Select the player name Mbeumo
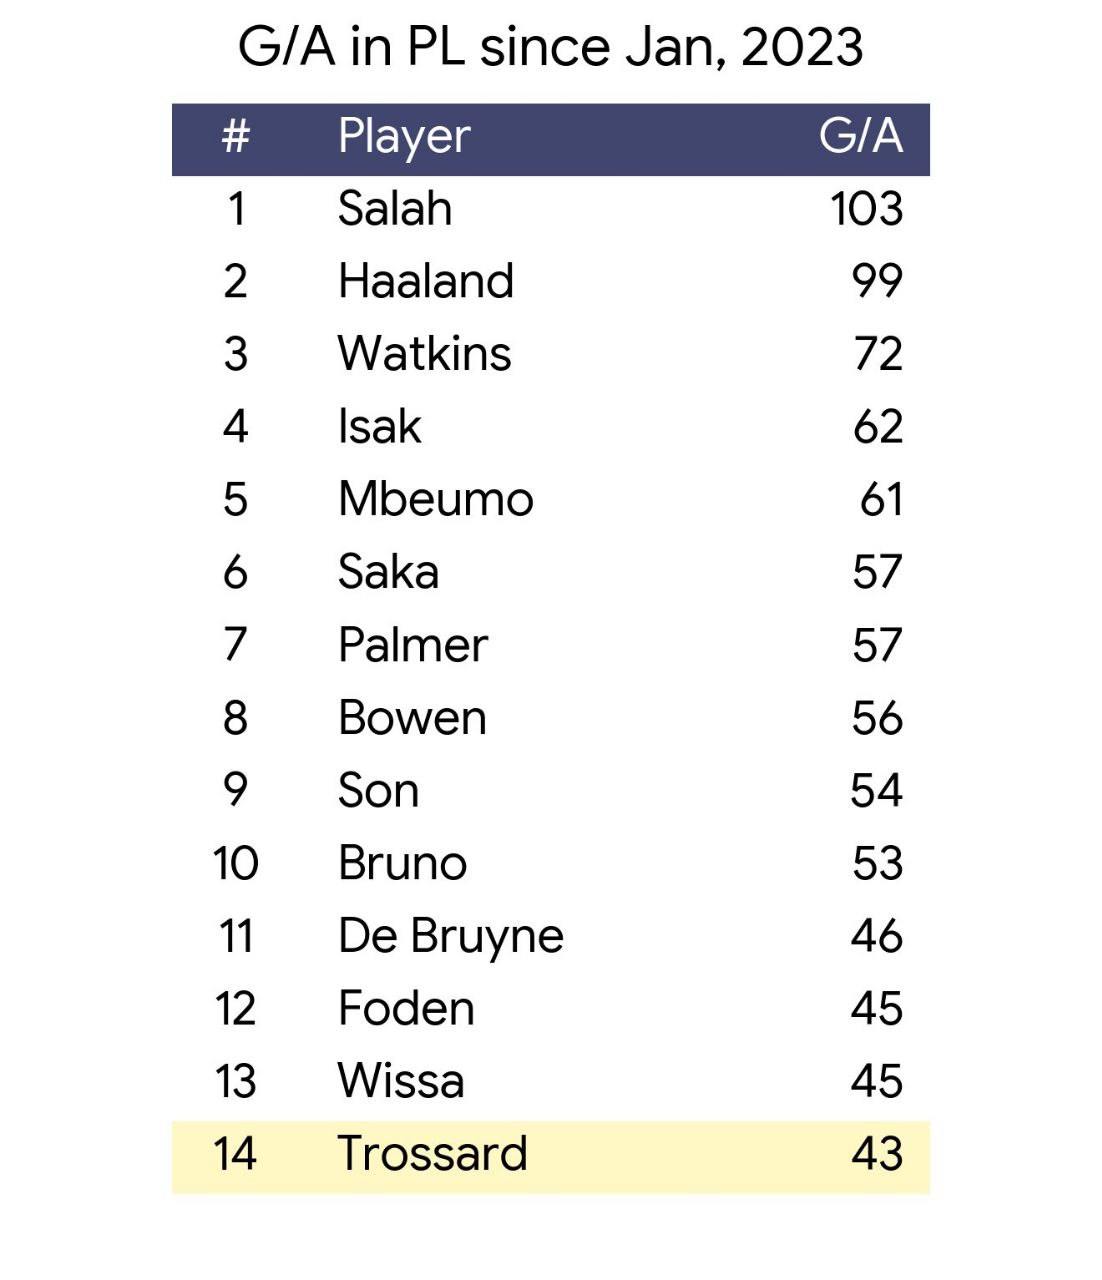1102x1280 pixels. click(x=436, y=499)
